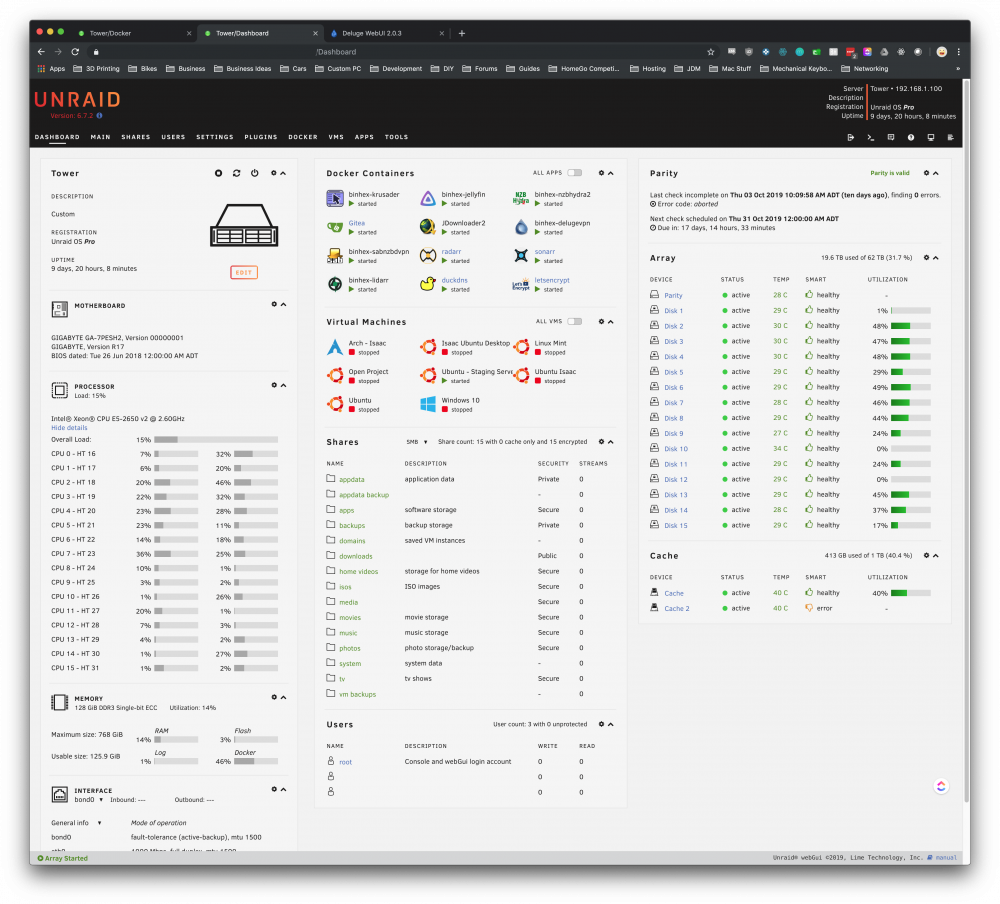Click the sonarr container icon
Screen dimensions: 1000x904
[521, 256]
